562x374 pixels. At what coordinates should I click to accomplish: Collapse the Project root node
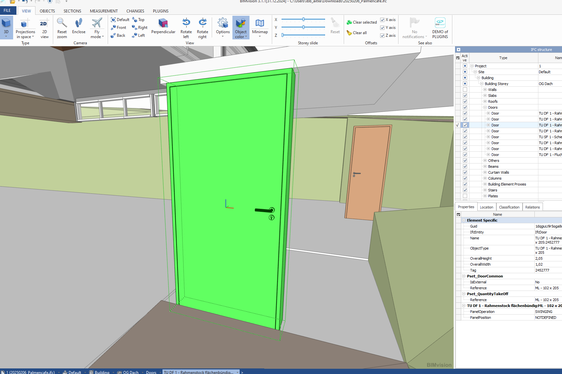coord(472,66)
